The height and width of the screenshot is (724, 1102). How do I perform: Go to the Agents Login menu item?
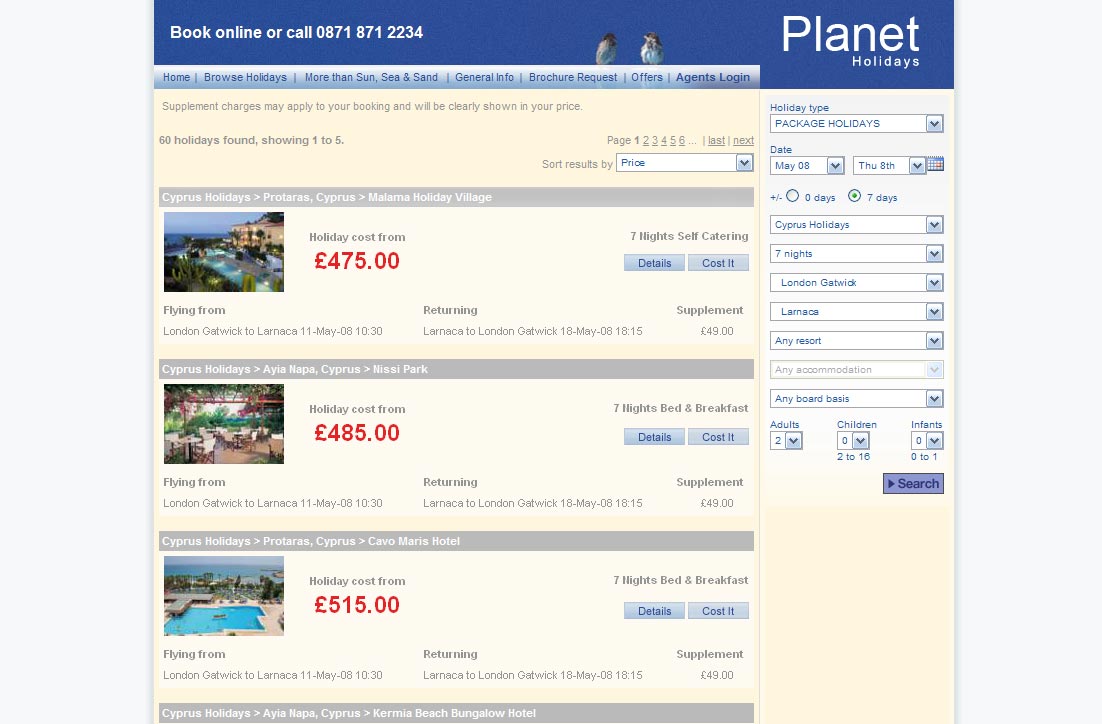(712, 78)
